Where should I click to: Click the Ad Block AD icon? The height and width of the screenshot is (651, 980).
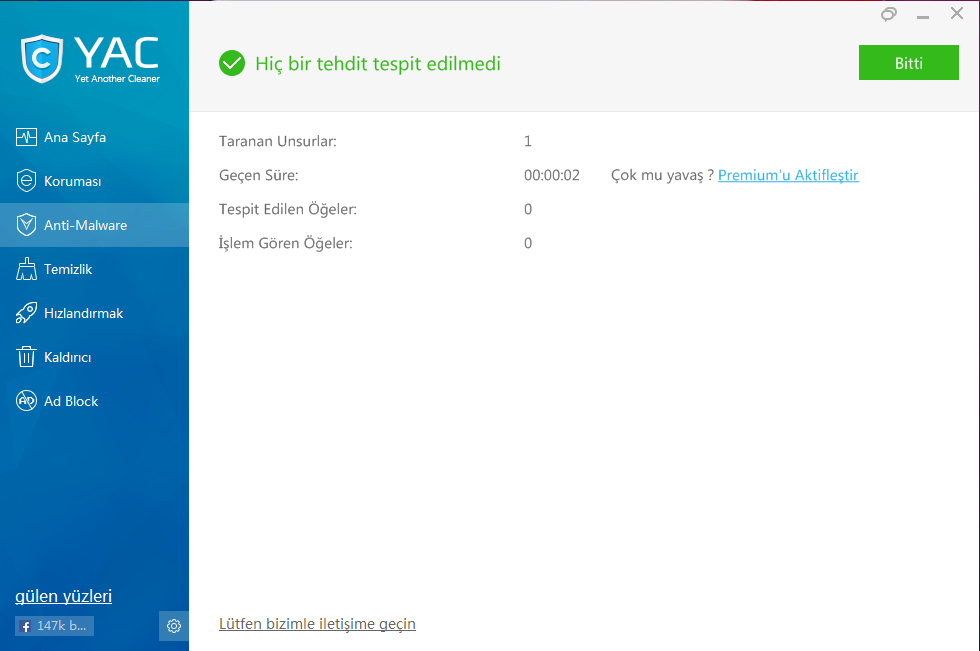tap(26, 401)
